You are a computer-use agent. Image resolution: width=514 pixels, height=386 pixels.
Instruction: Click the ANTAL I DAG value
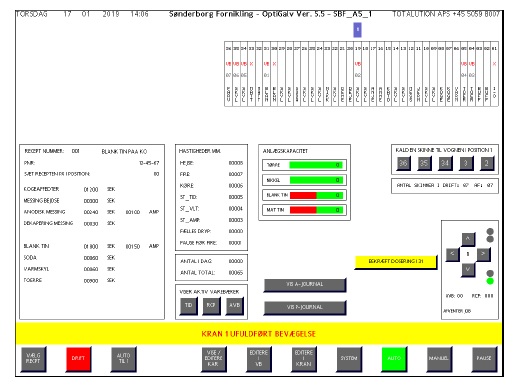pos(236,261)
